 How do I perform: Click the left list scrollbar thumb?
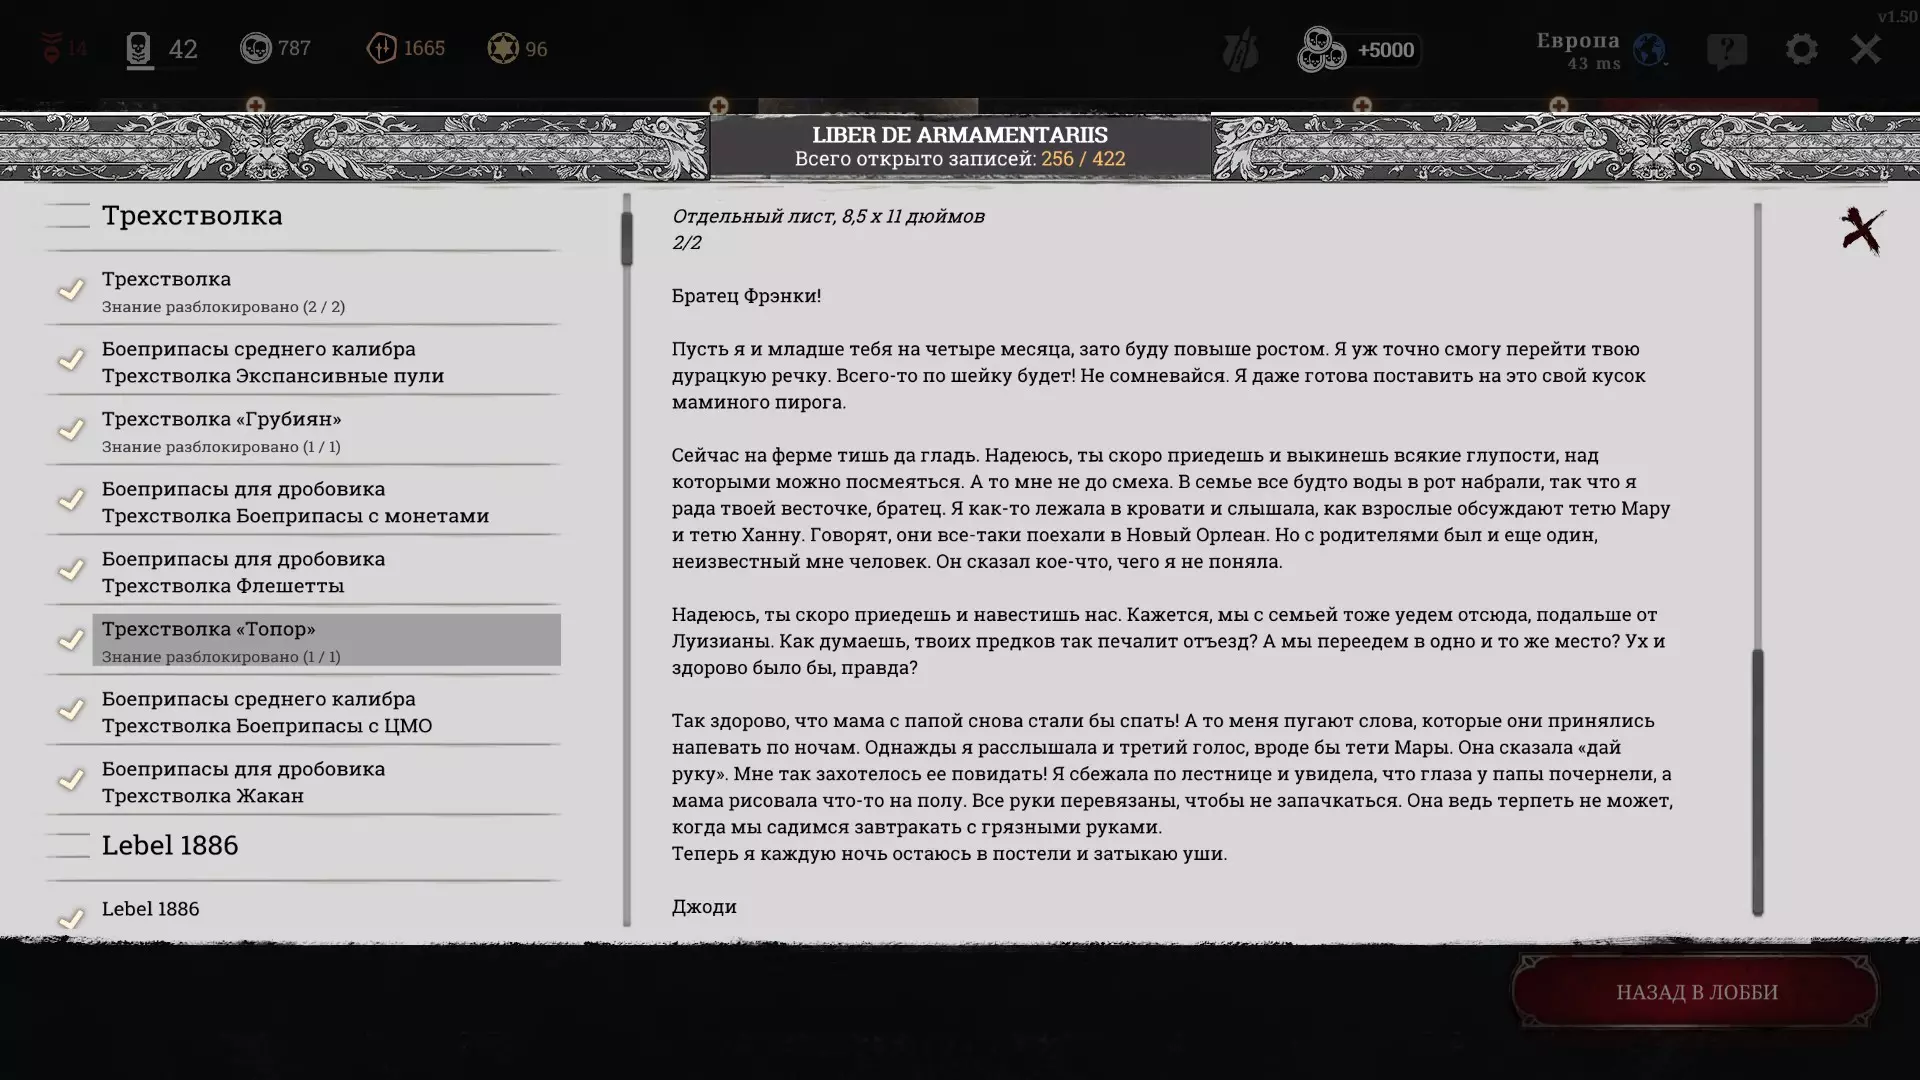click(x=627, y=238)
